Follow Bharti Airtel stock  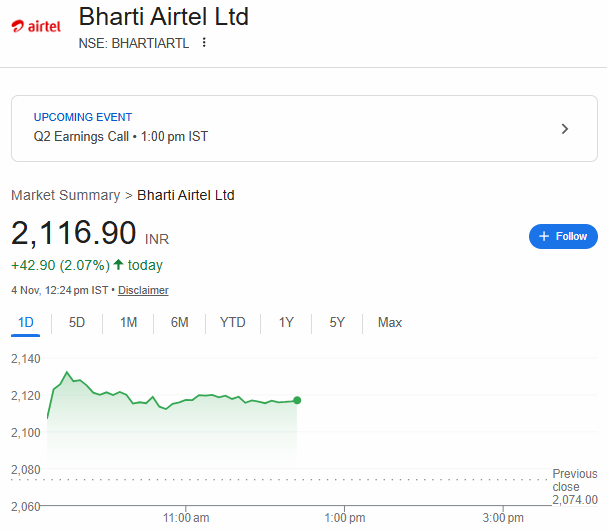(563, 236)
